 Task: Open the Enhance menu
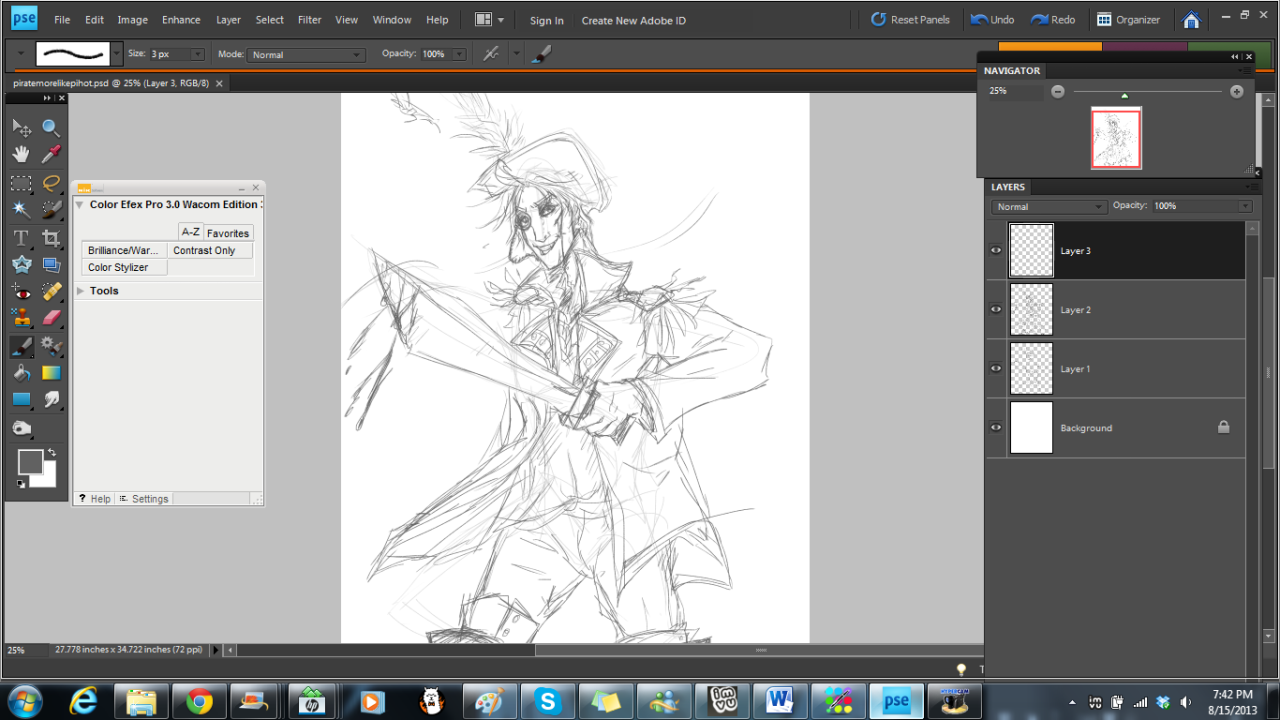click(x=181, y=20)
